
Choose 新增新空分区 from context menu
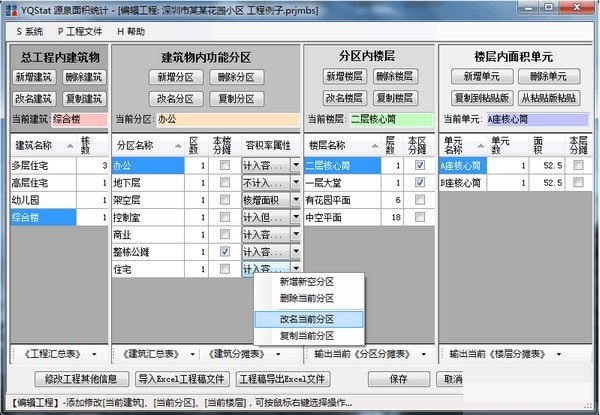[307, 282]
